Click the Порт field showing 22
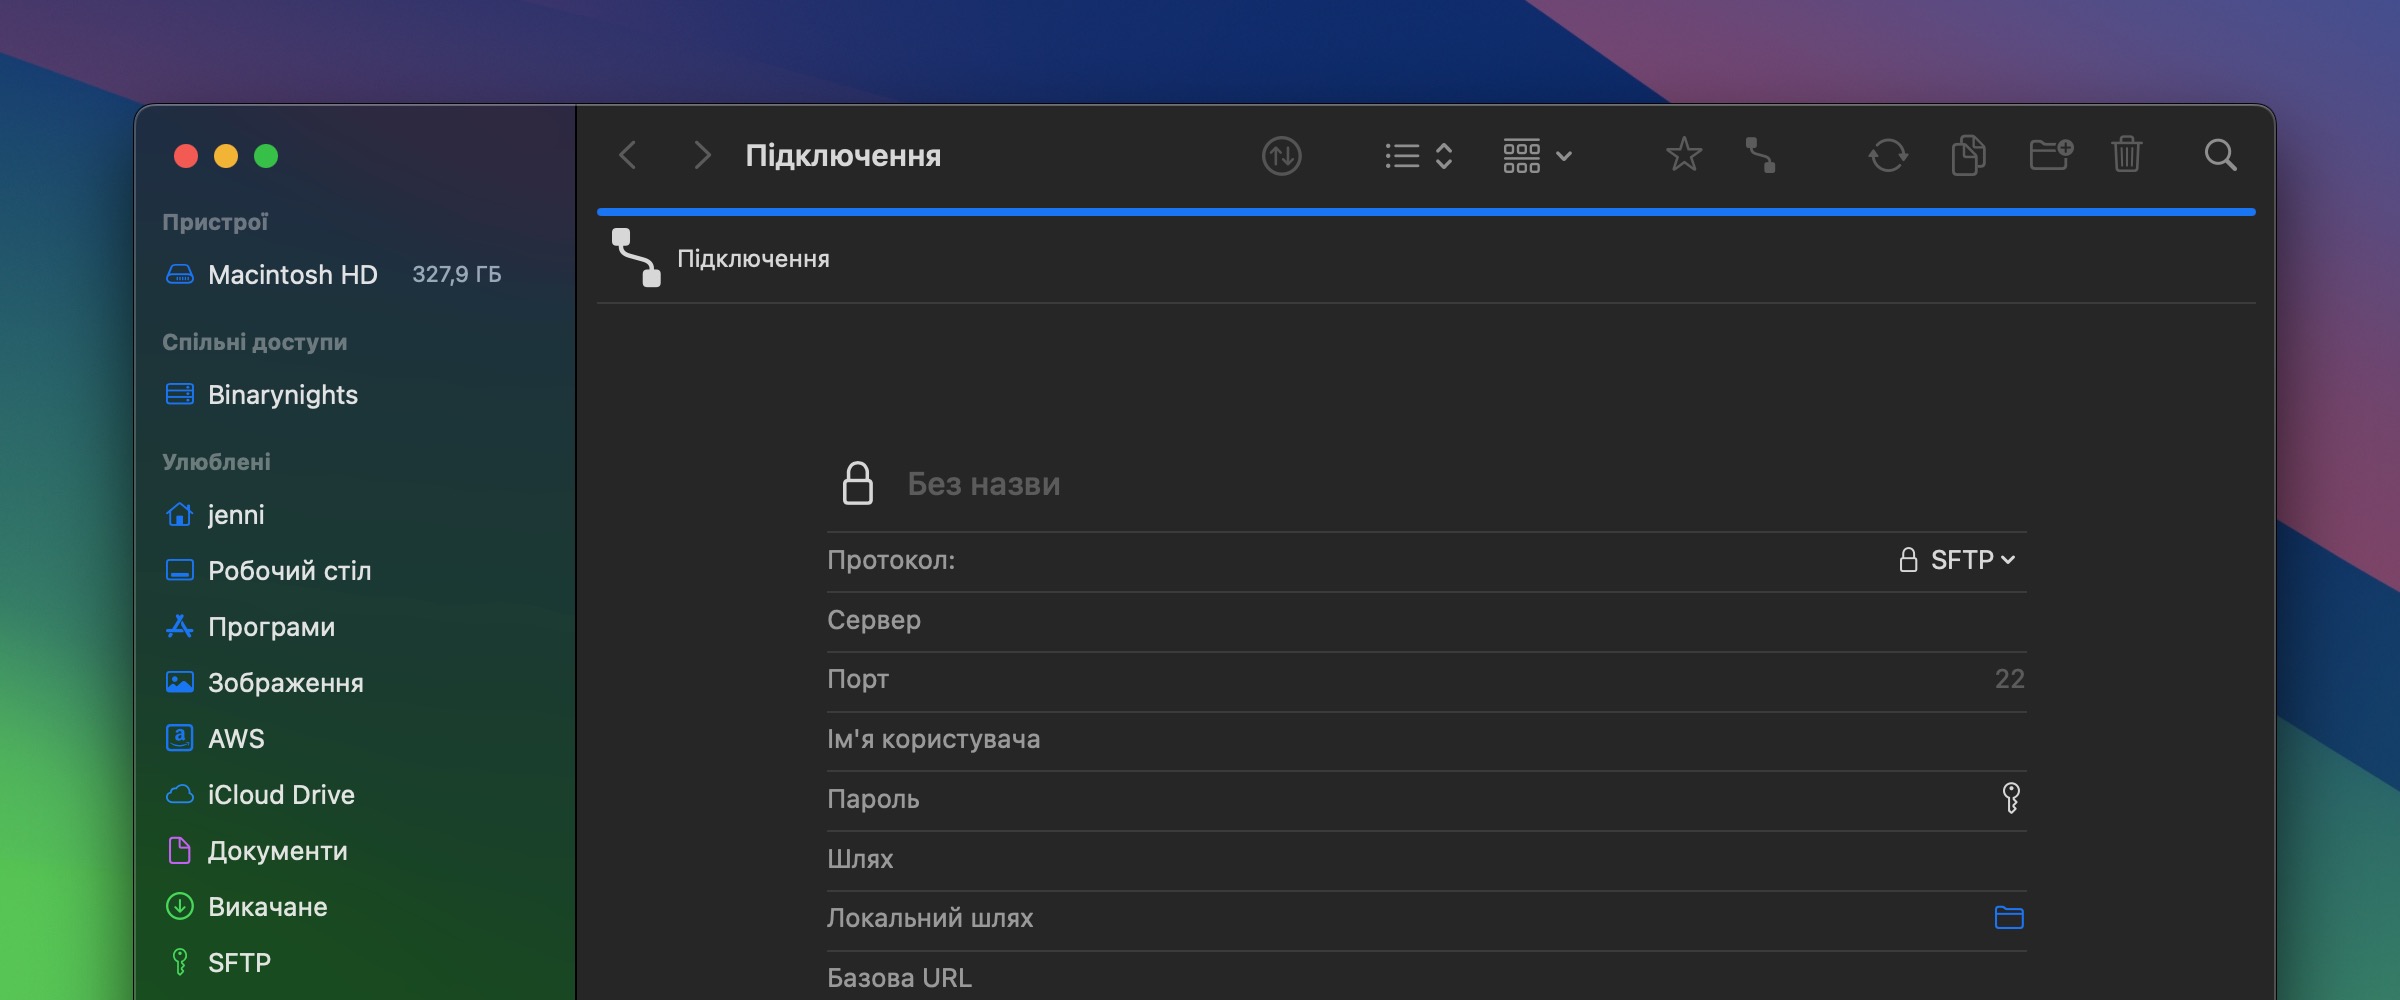Viewport: 2400px width, 1000px height. [1426, 679]
